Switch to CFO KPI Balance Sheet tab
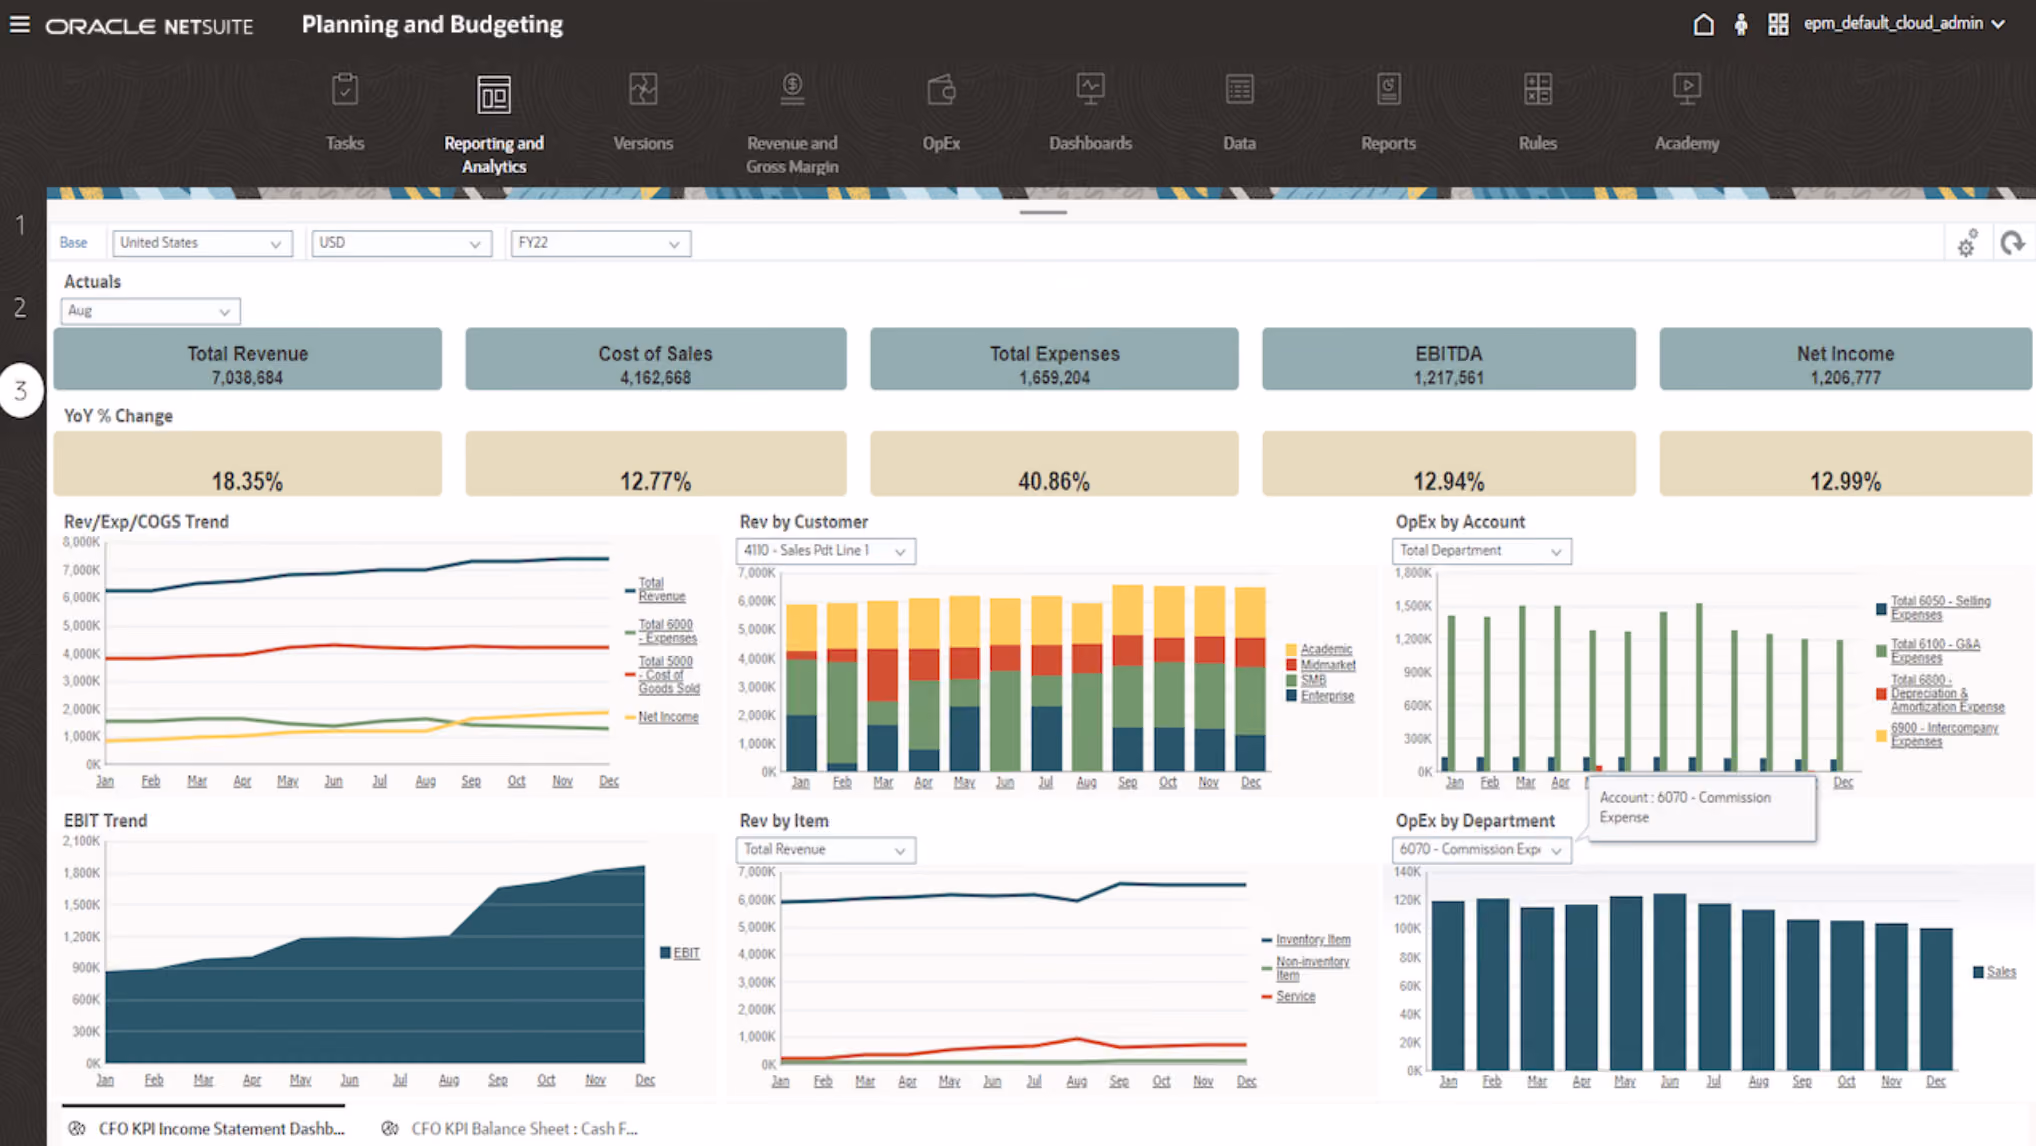The image size is (2036, 1146). tap(510, 1128)
